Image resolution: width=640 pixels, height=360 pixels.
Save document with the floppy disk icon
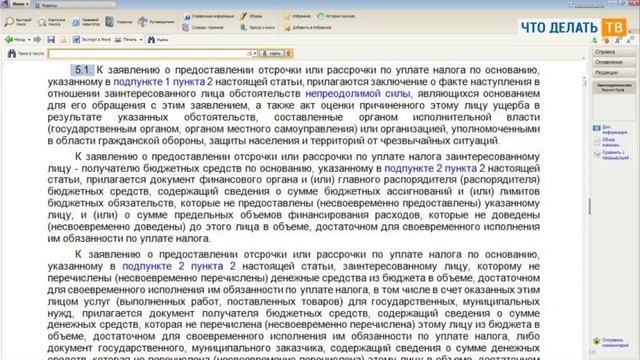51,40
